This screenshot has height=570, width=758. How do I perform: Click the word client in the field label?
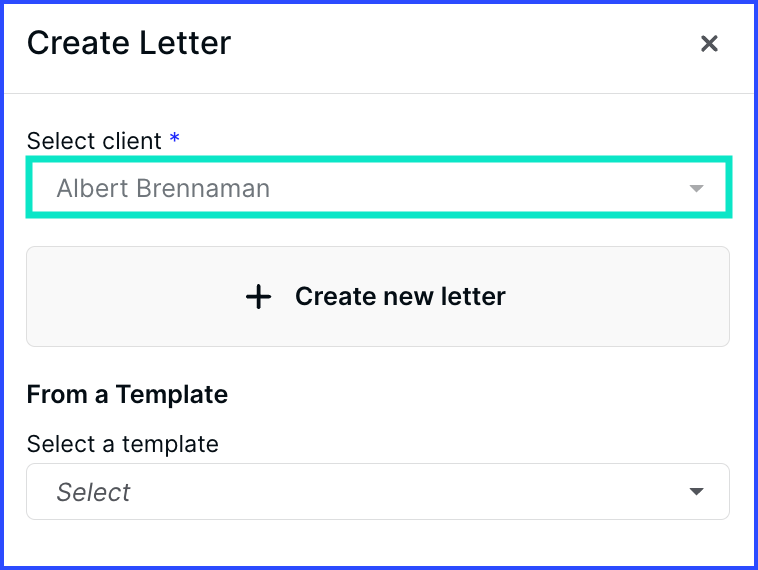131,141
